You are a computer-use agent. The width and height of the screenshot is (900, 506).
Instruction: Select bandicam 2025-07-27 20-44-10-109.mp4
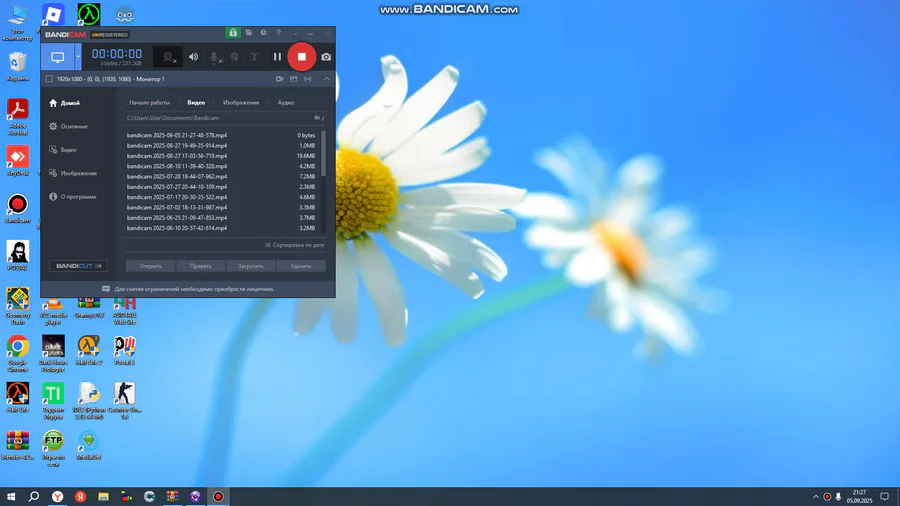pos(222,187)
